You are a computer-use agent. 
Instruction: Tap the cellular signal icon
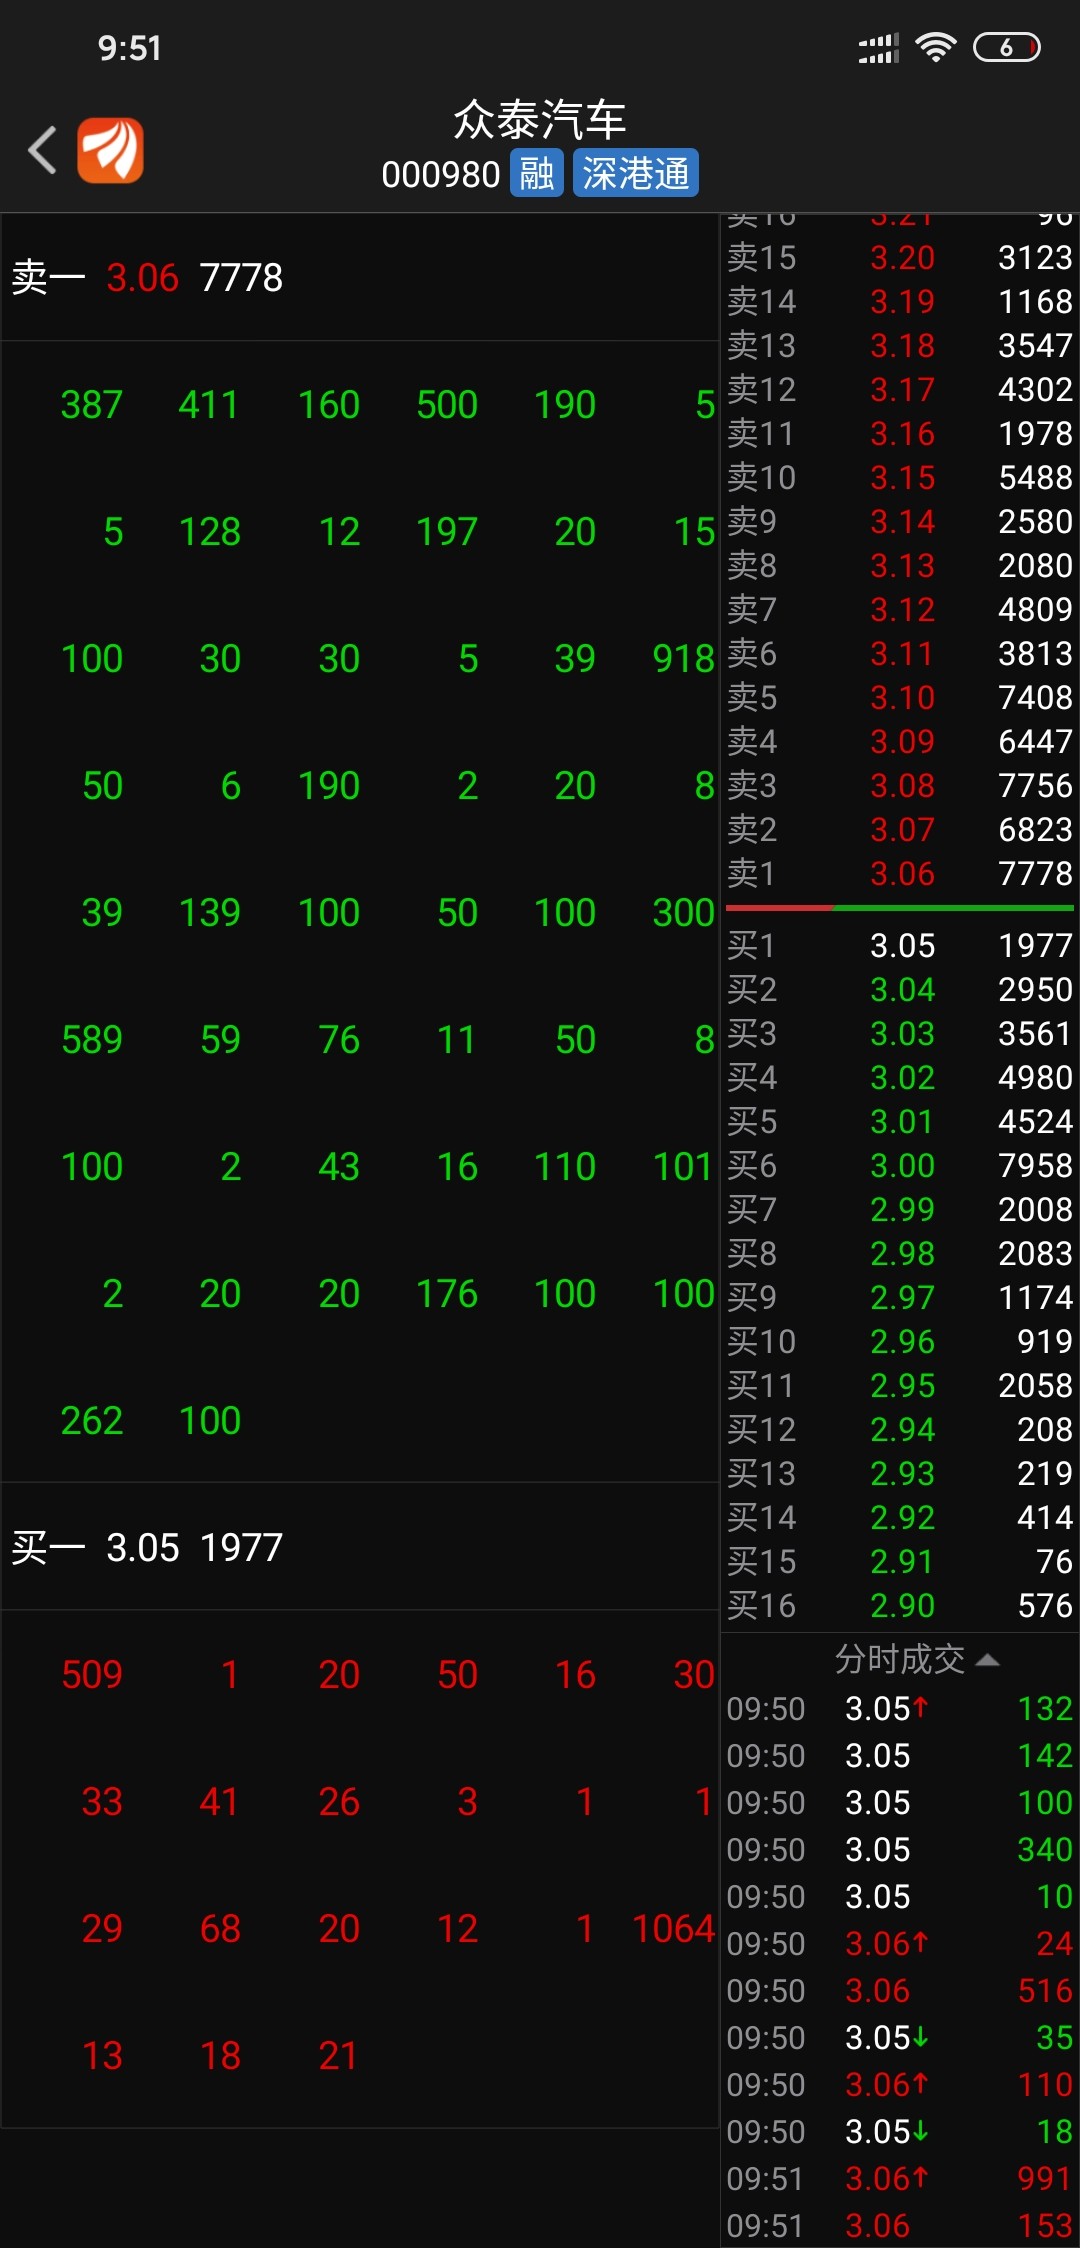point(879,48)
